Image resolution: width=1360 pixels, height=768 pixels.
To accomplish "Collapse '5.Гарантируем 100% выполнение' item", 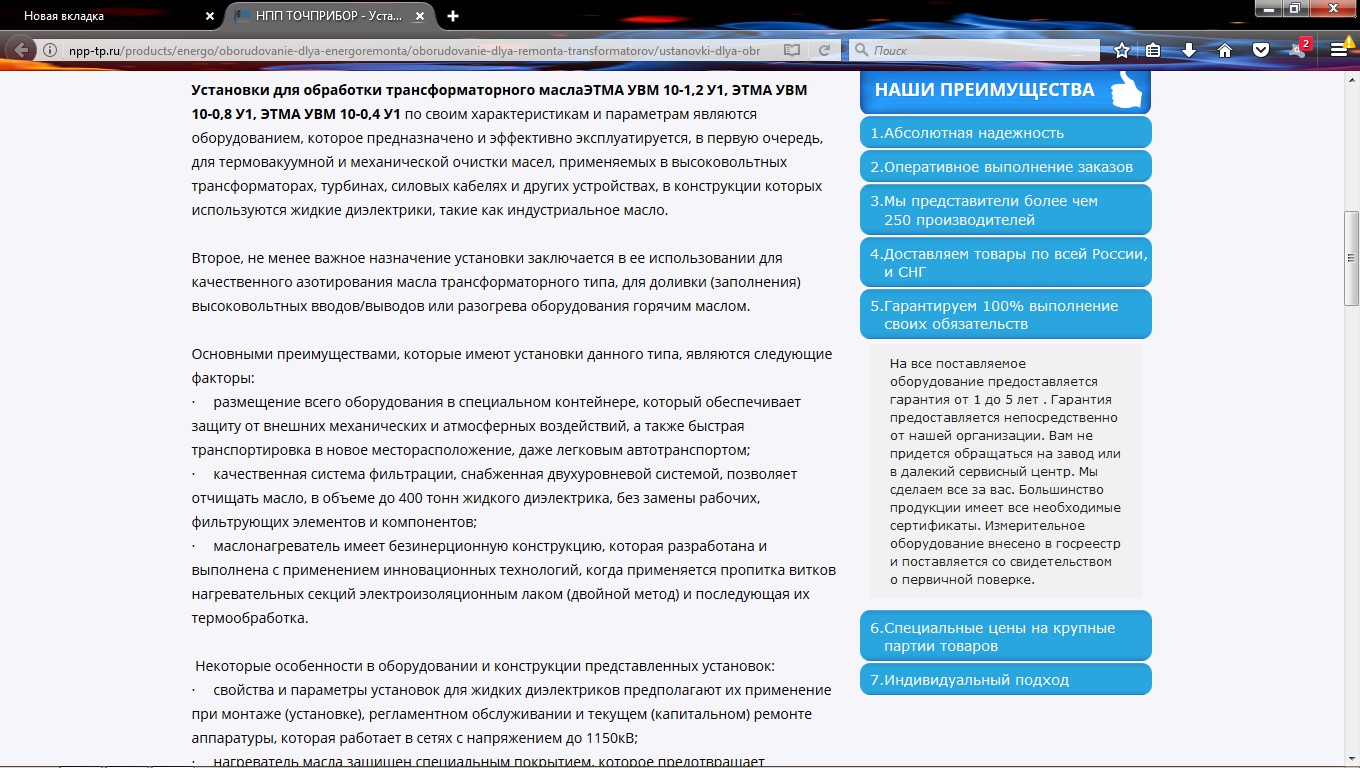I will pyautogui.click(x=1005, y=314).
